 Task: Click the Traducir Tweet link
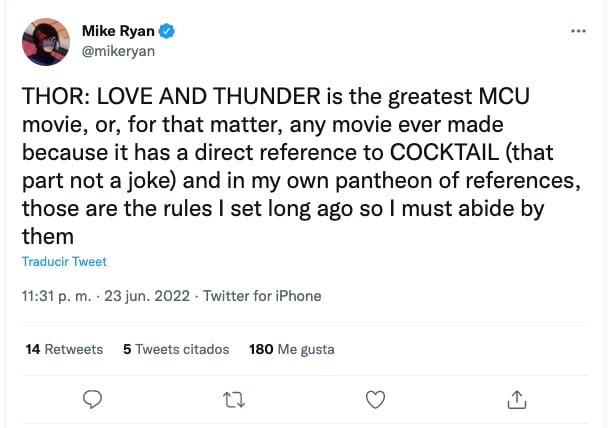(x=64, y=262)
